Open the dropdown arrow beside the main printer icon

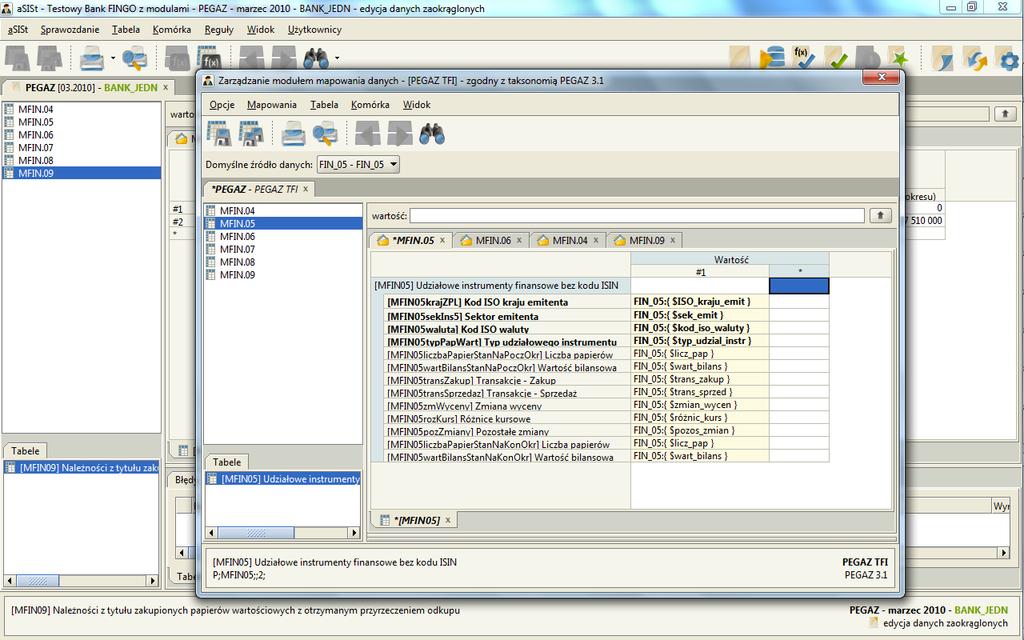point(113,58)
